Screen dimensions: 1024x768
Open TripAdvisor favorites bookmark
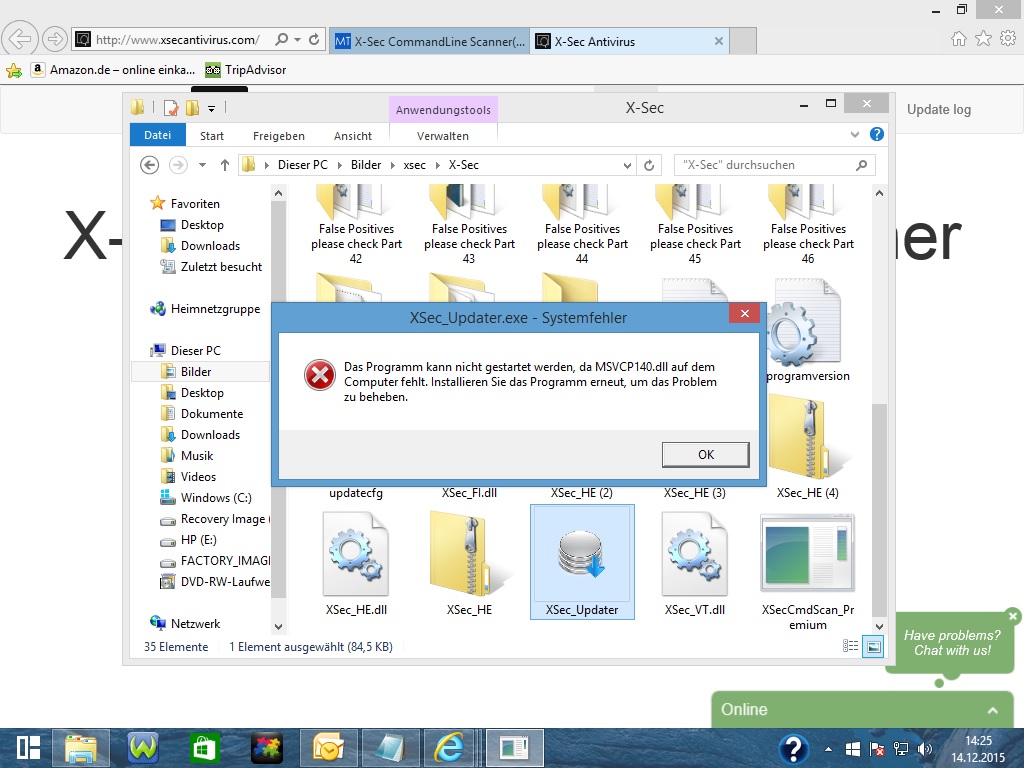(x=246, y=69)
